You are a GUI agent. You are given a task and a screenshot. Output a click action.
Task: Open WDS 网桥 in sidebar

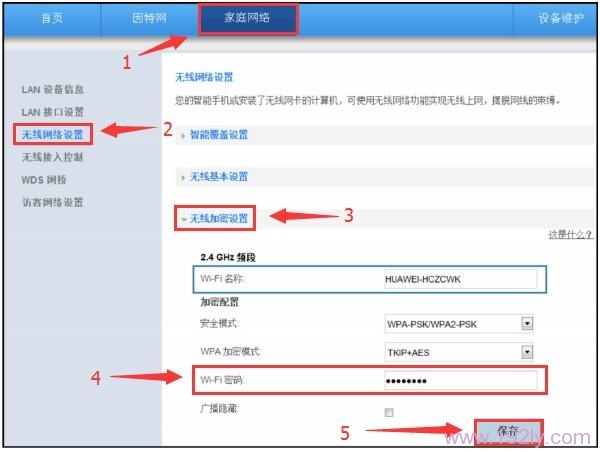pos(44,180)
